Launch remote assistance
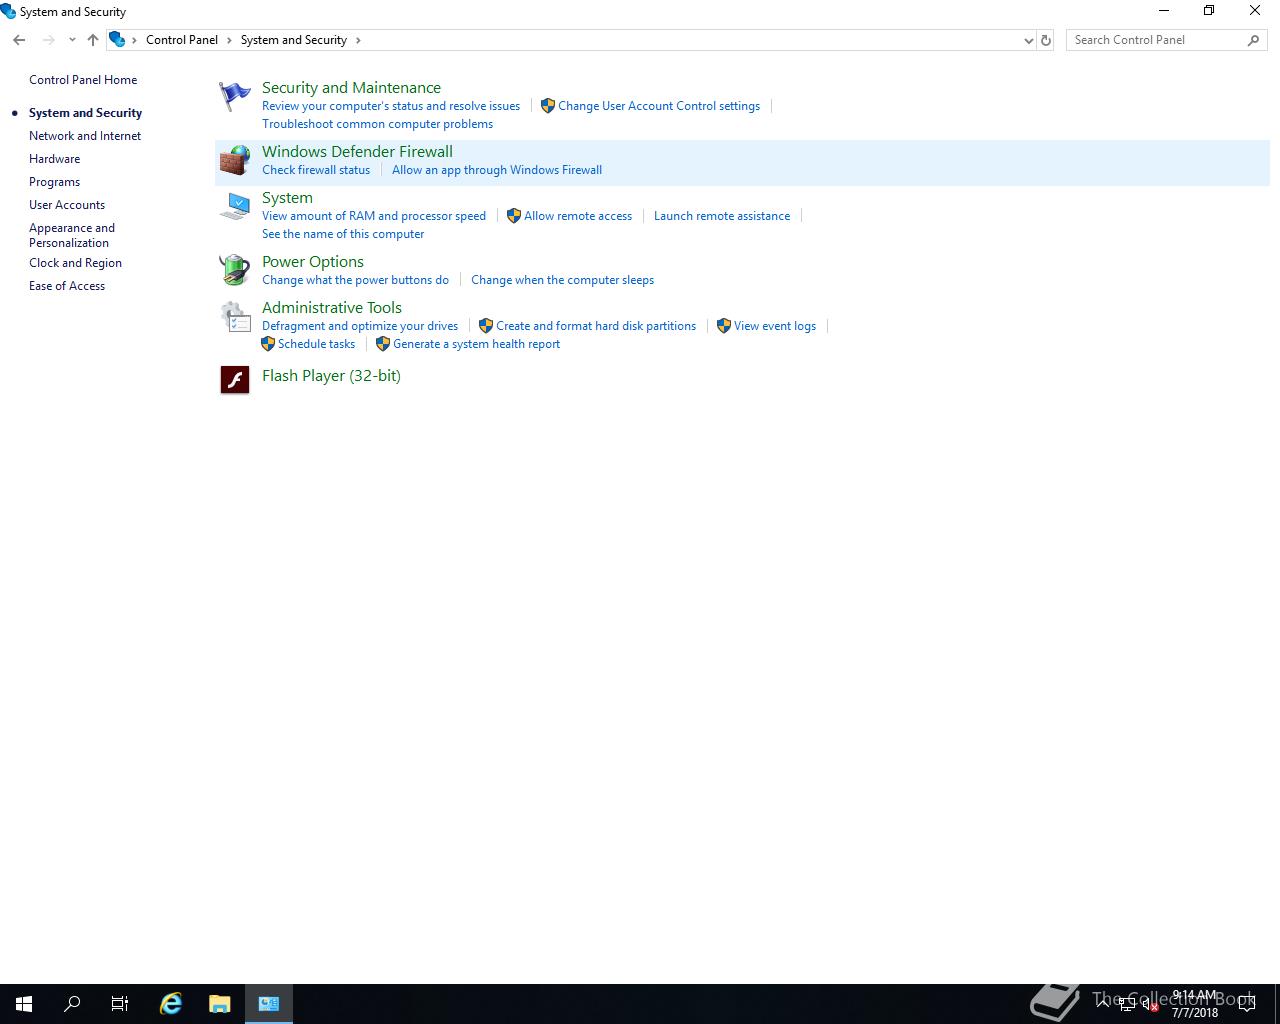This screenshot has height=1024, width=1280. pos(722,216)
